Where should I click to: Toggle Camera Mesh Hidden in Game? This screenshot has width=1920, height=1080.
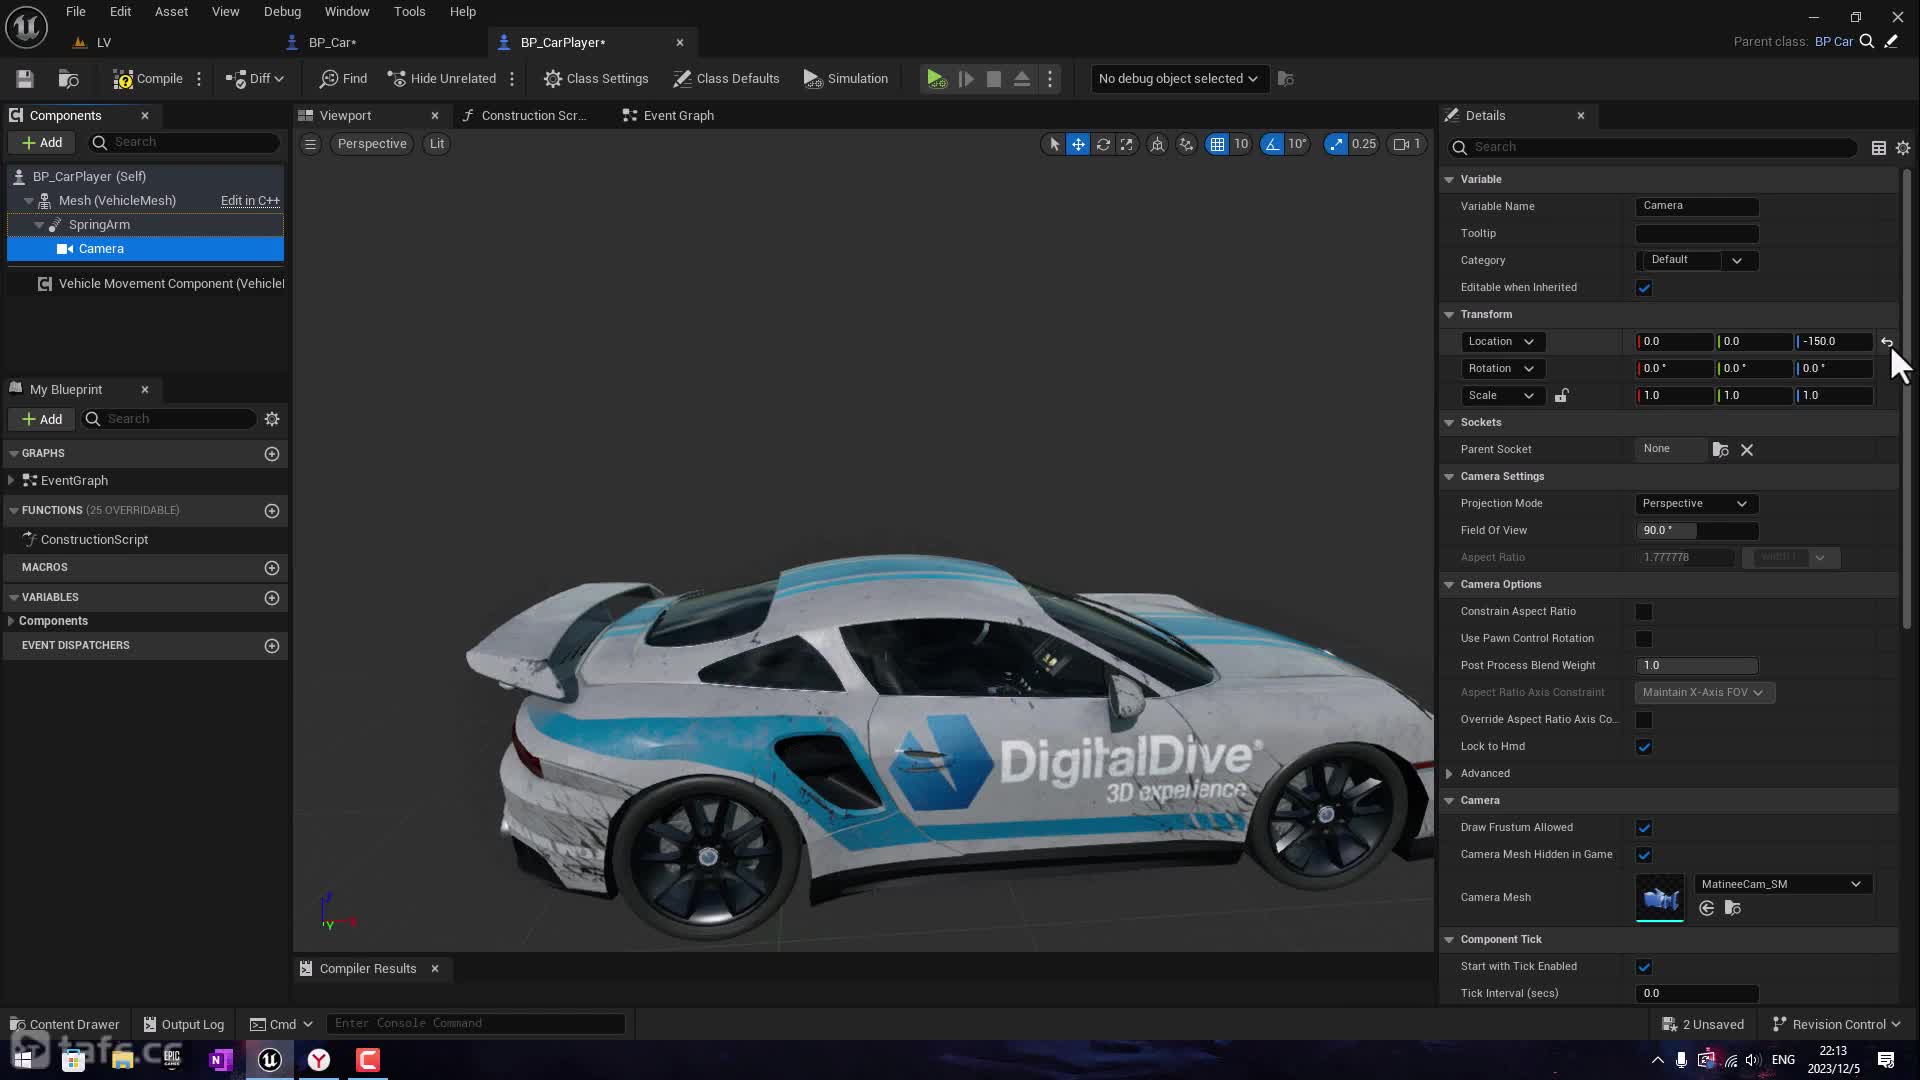tap(1644, 855)
